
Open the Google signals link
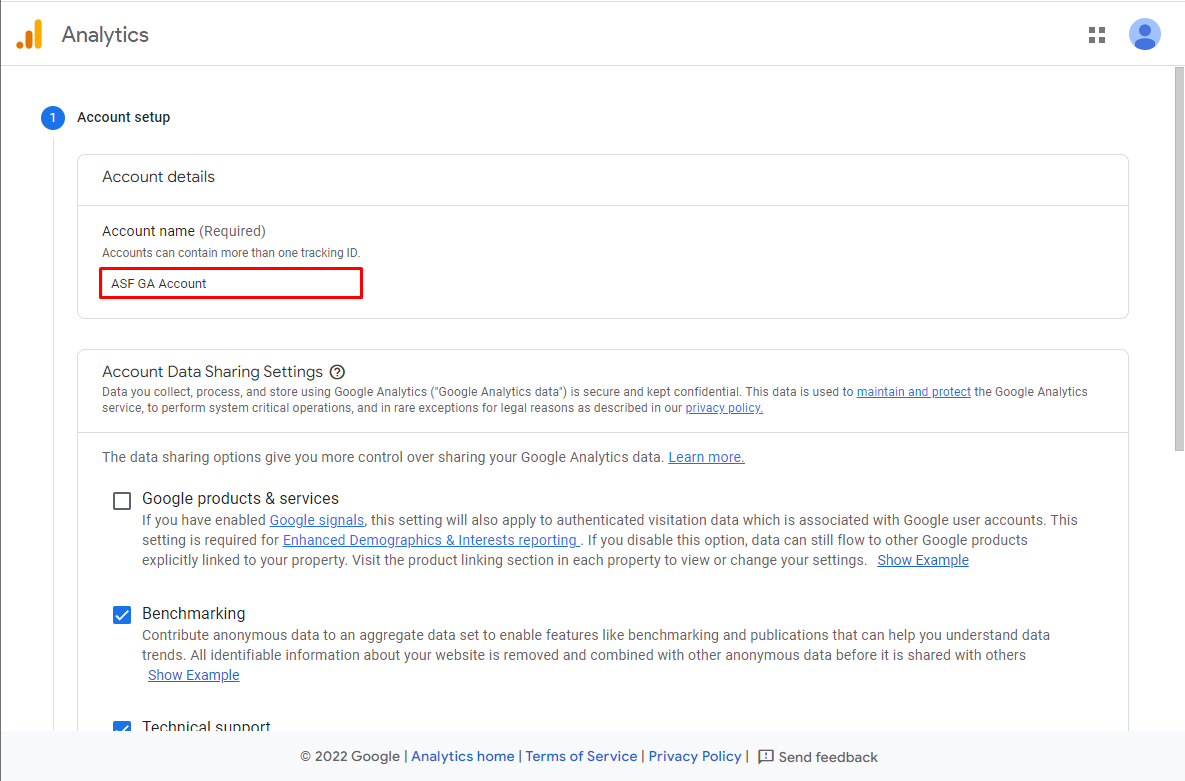coord(317,520)
